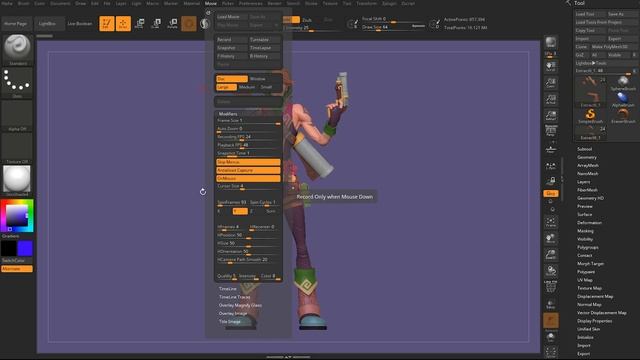Expand the TimeLine Tracks section
640x360 pixels.
235,297
